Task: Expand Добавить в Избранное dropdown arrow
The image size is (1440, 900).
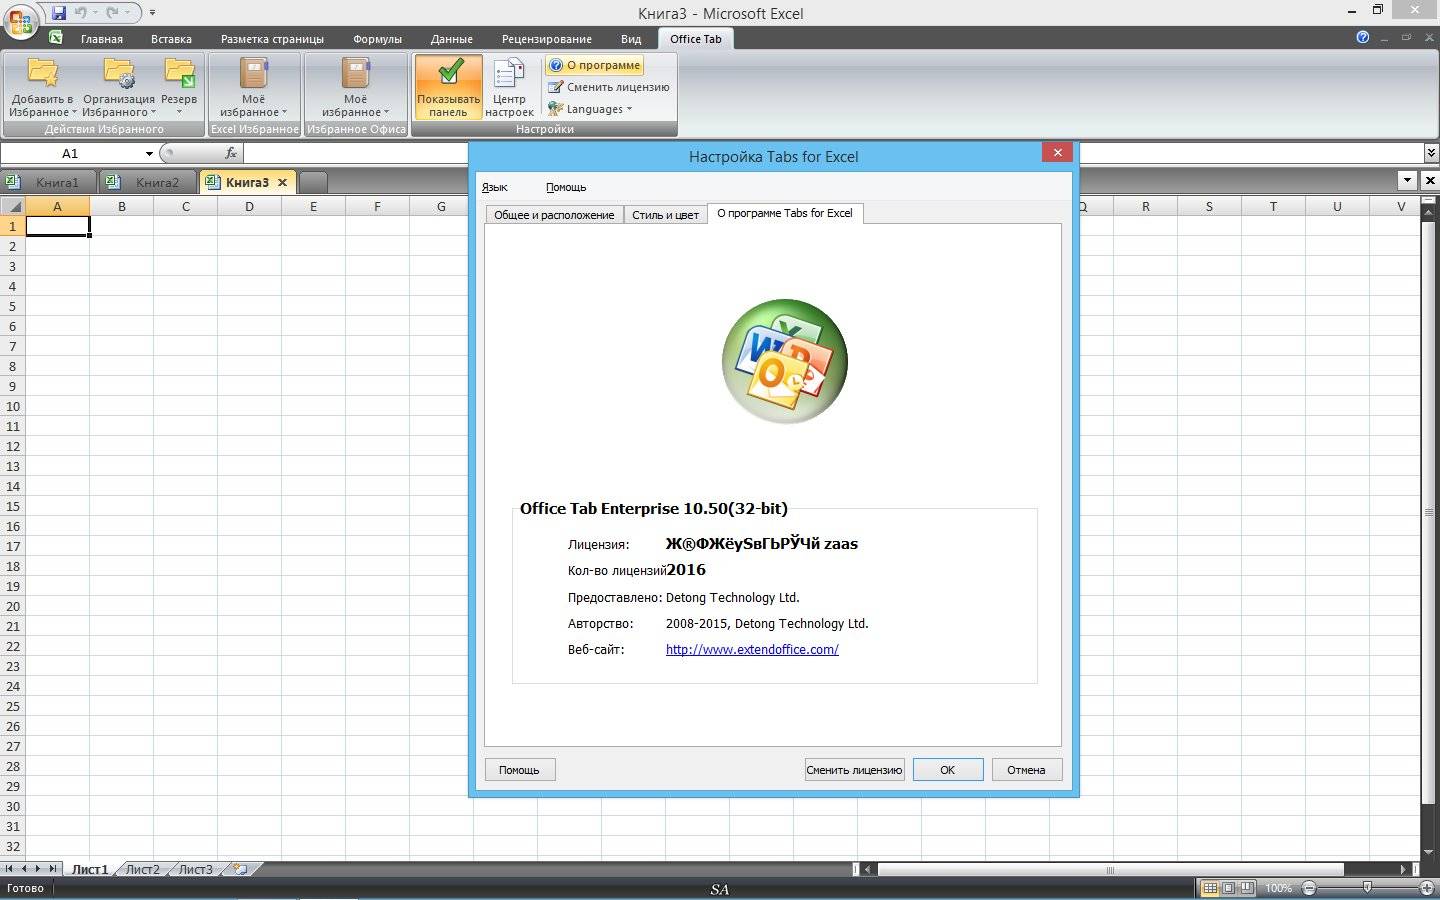Action: point(74,113)
